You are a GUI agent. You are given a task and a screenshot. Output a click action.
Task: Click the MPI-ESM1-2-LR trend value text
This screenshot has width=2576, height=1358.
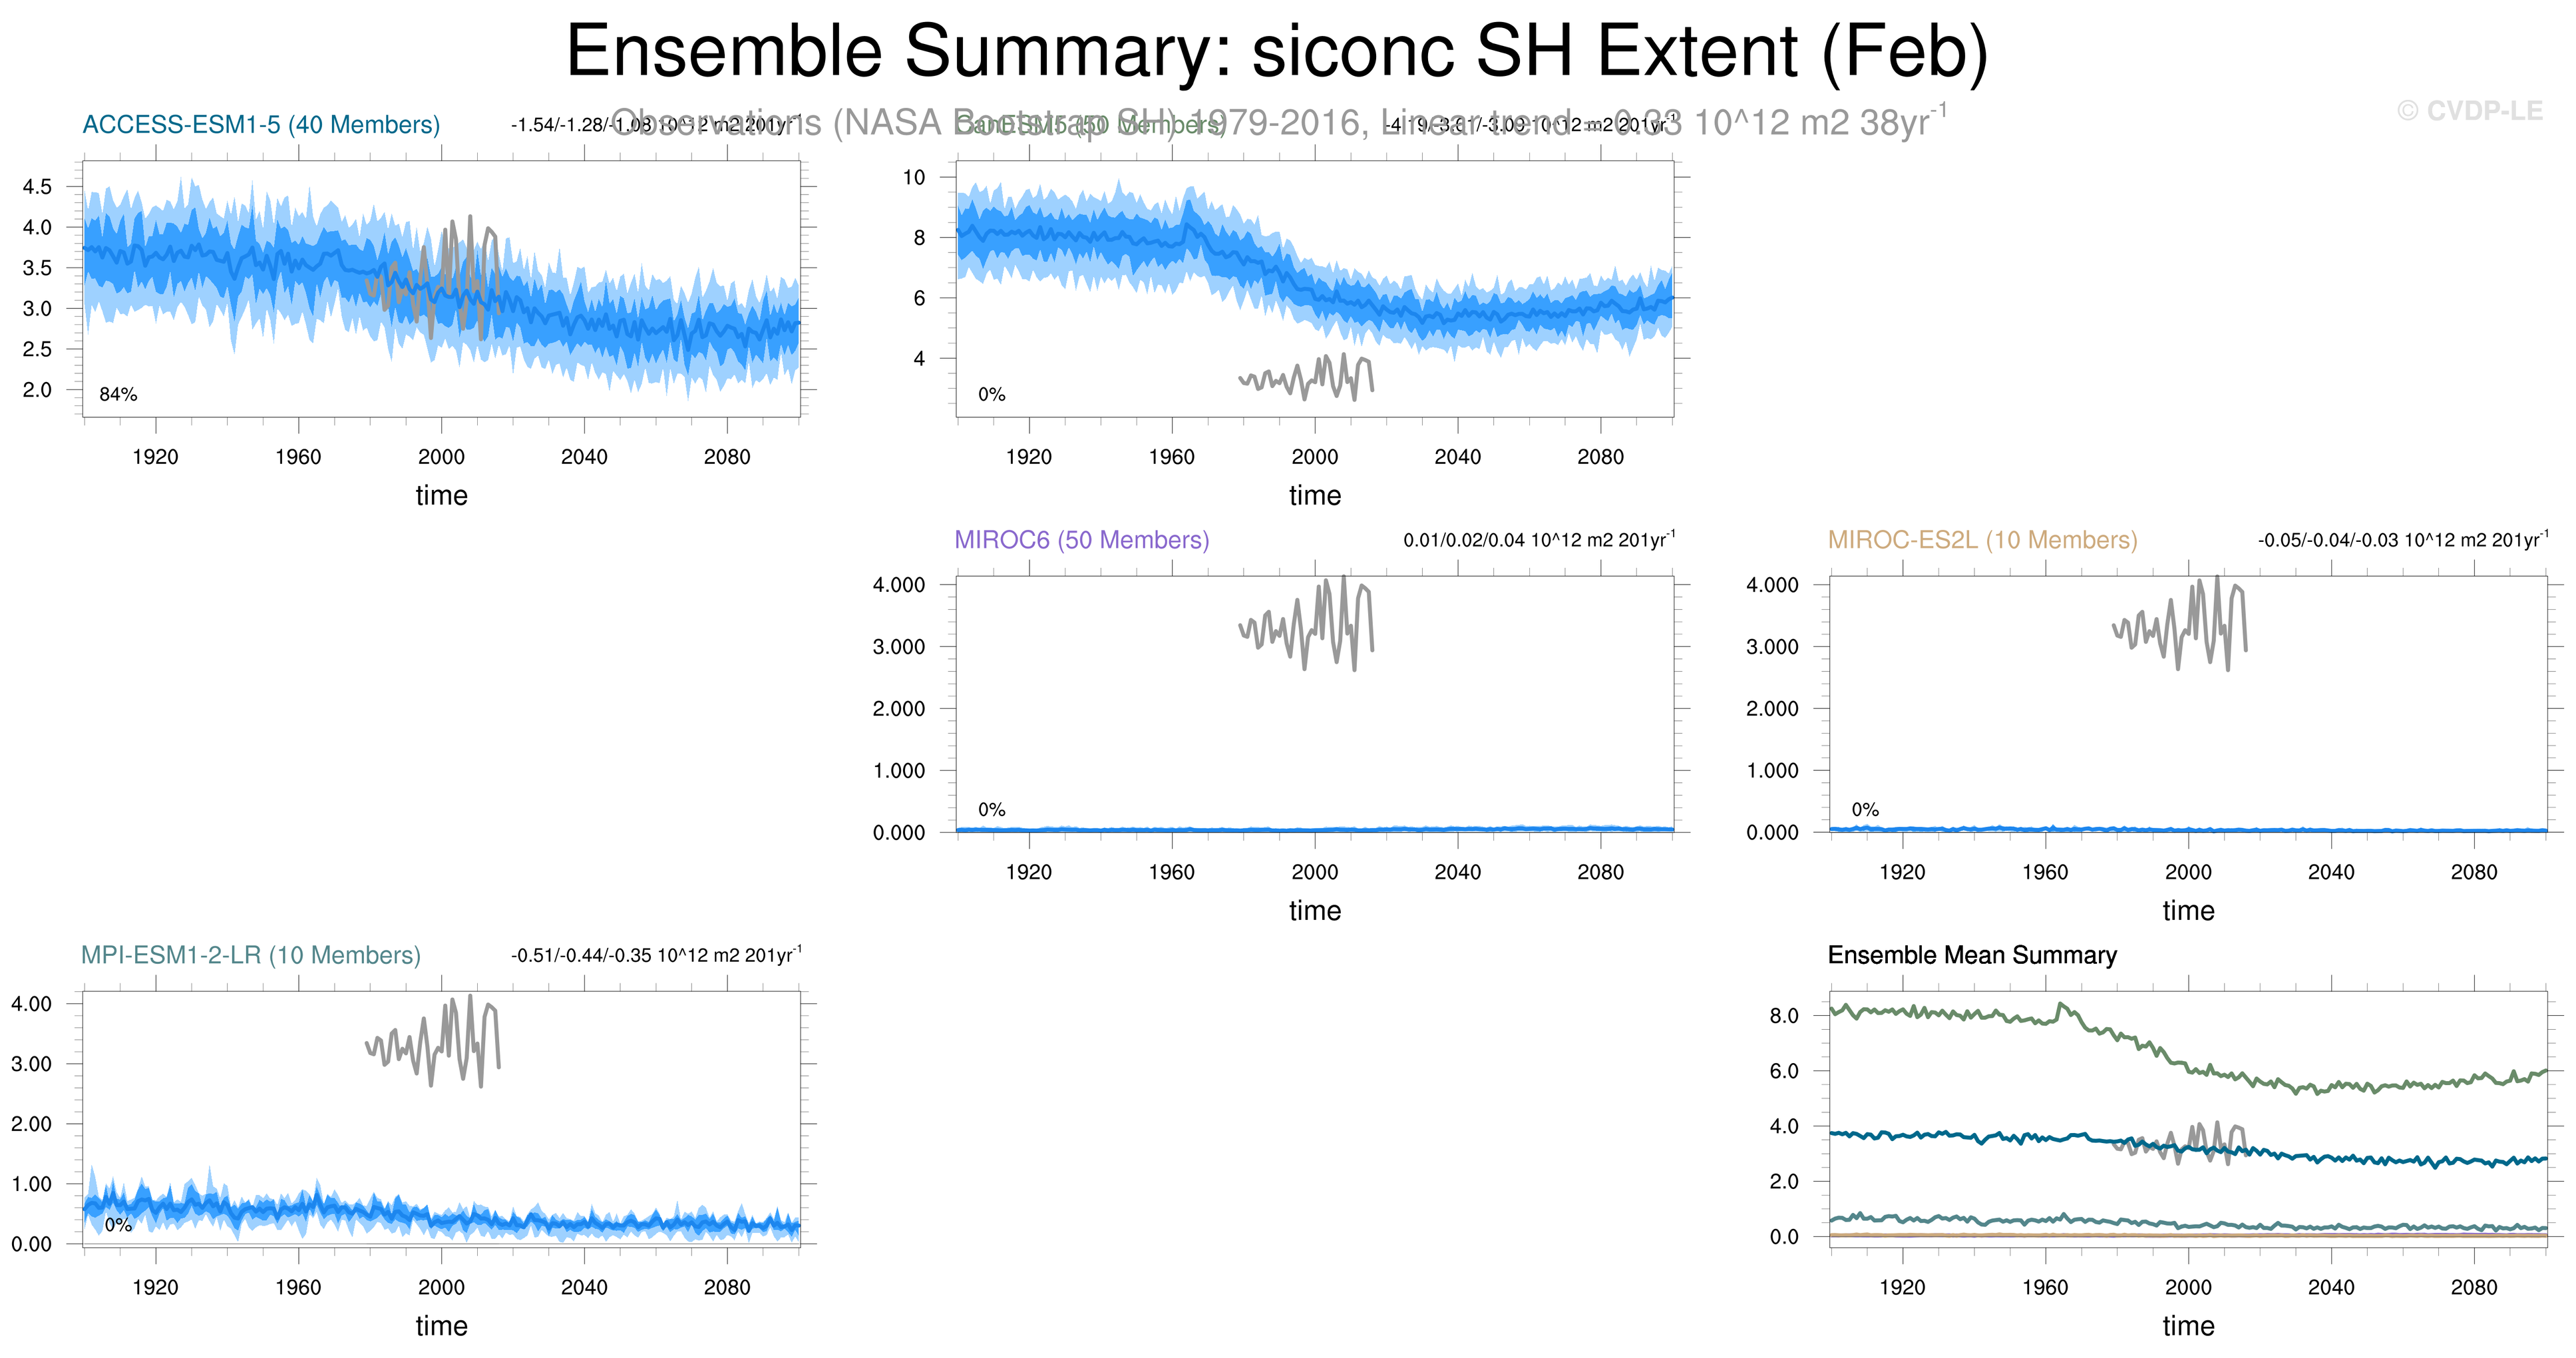pyautogui.click(x=656, y=955)
